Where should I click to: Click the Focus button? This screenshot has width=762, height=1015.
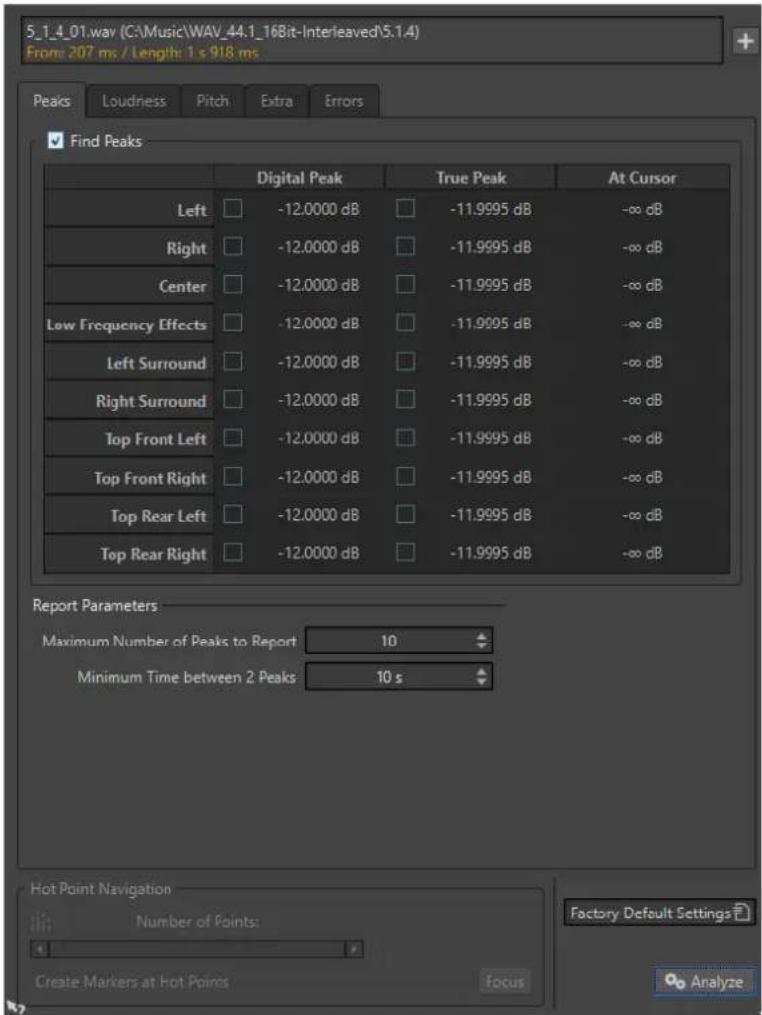click(x=505, y=981)
